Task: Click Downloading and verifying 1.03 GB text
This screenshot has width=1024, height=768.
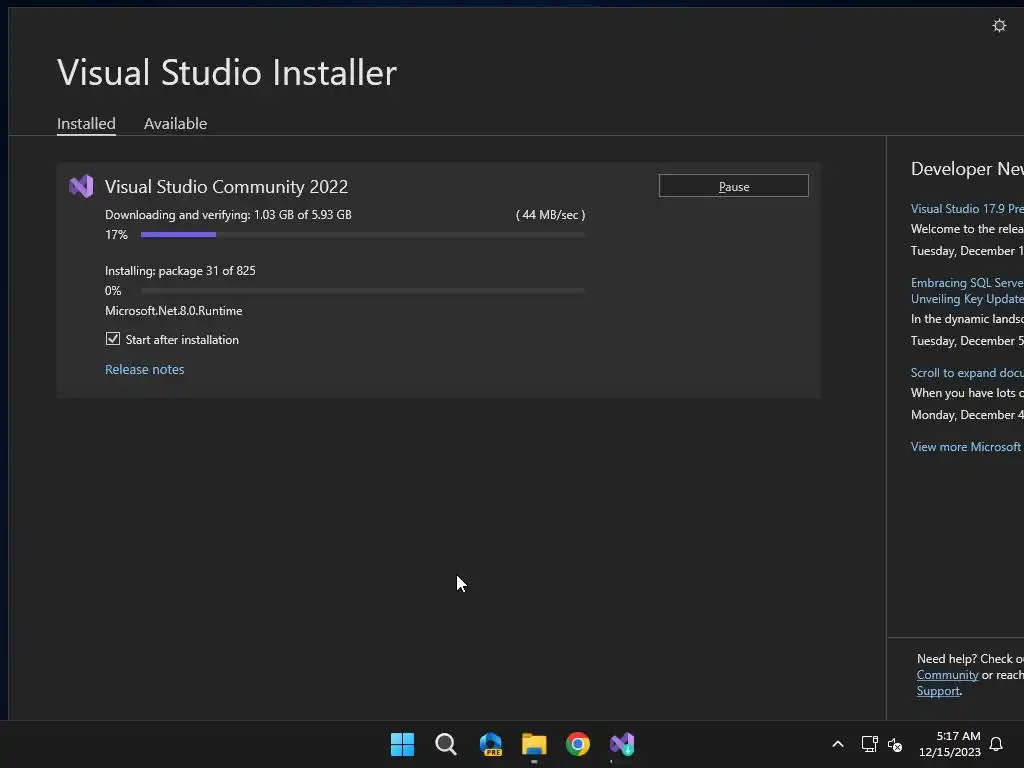Action: [x=229, y=215]
